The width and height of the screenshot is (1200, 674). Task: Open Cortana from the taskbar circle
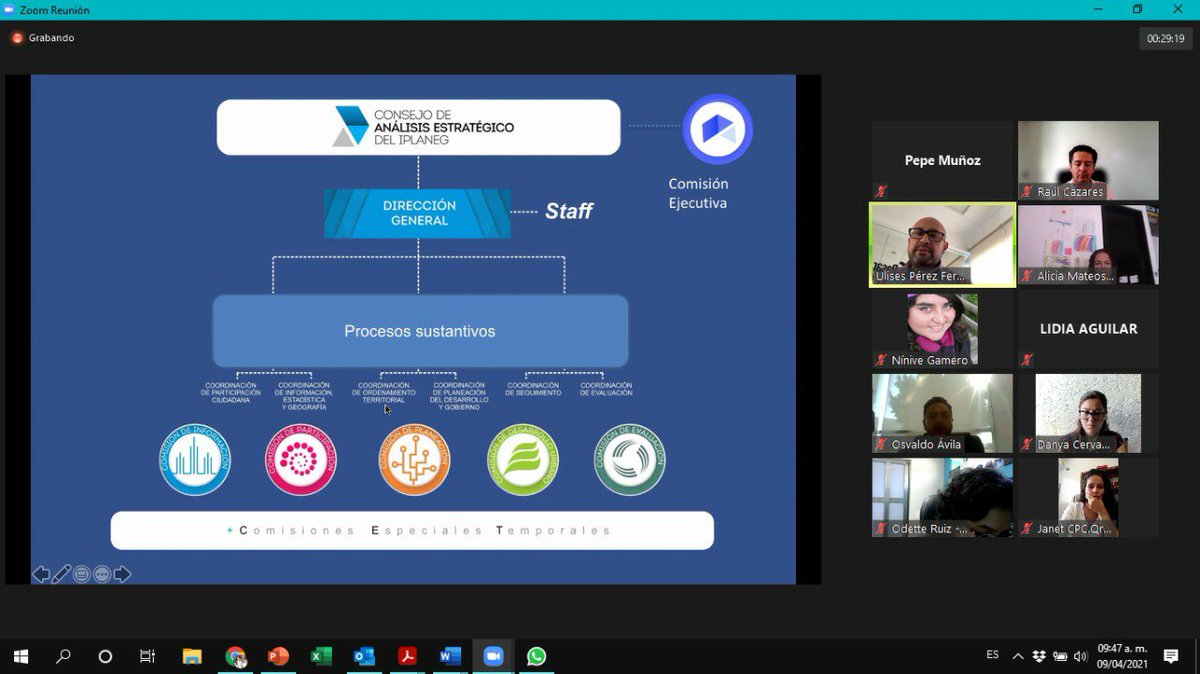coord(105,656)
